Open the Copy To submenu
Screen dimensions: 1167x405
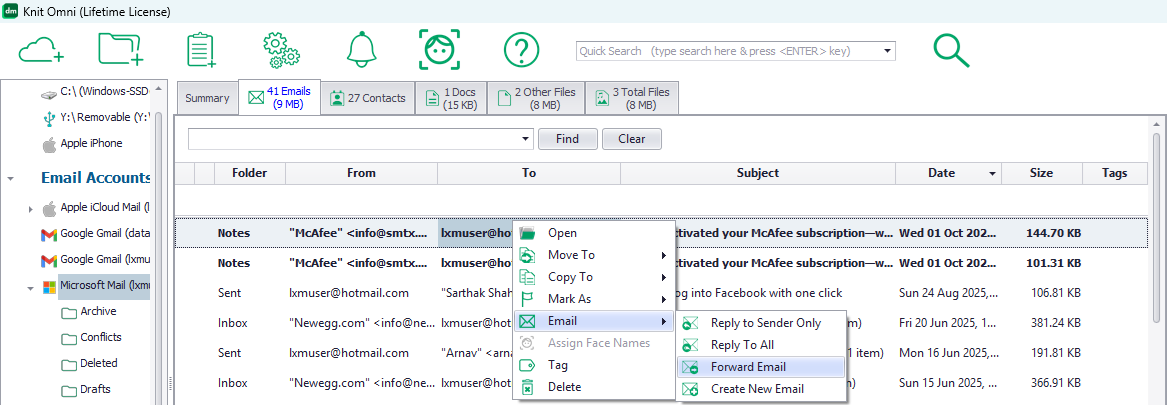(x=594, y=277)
